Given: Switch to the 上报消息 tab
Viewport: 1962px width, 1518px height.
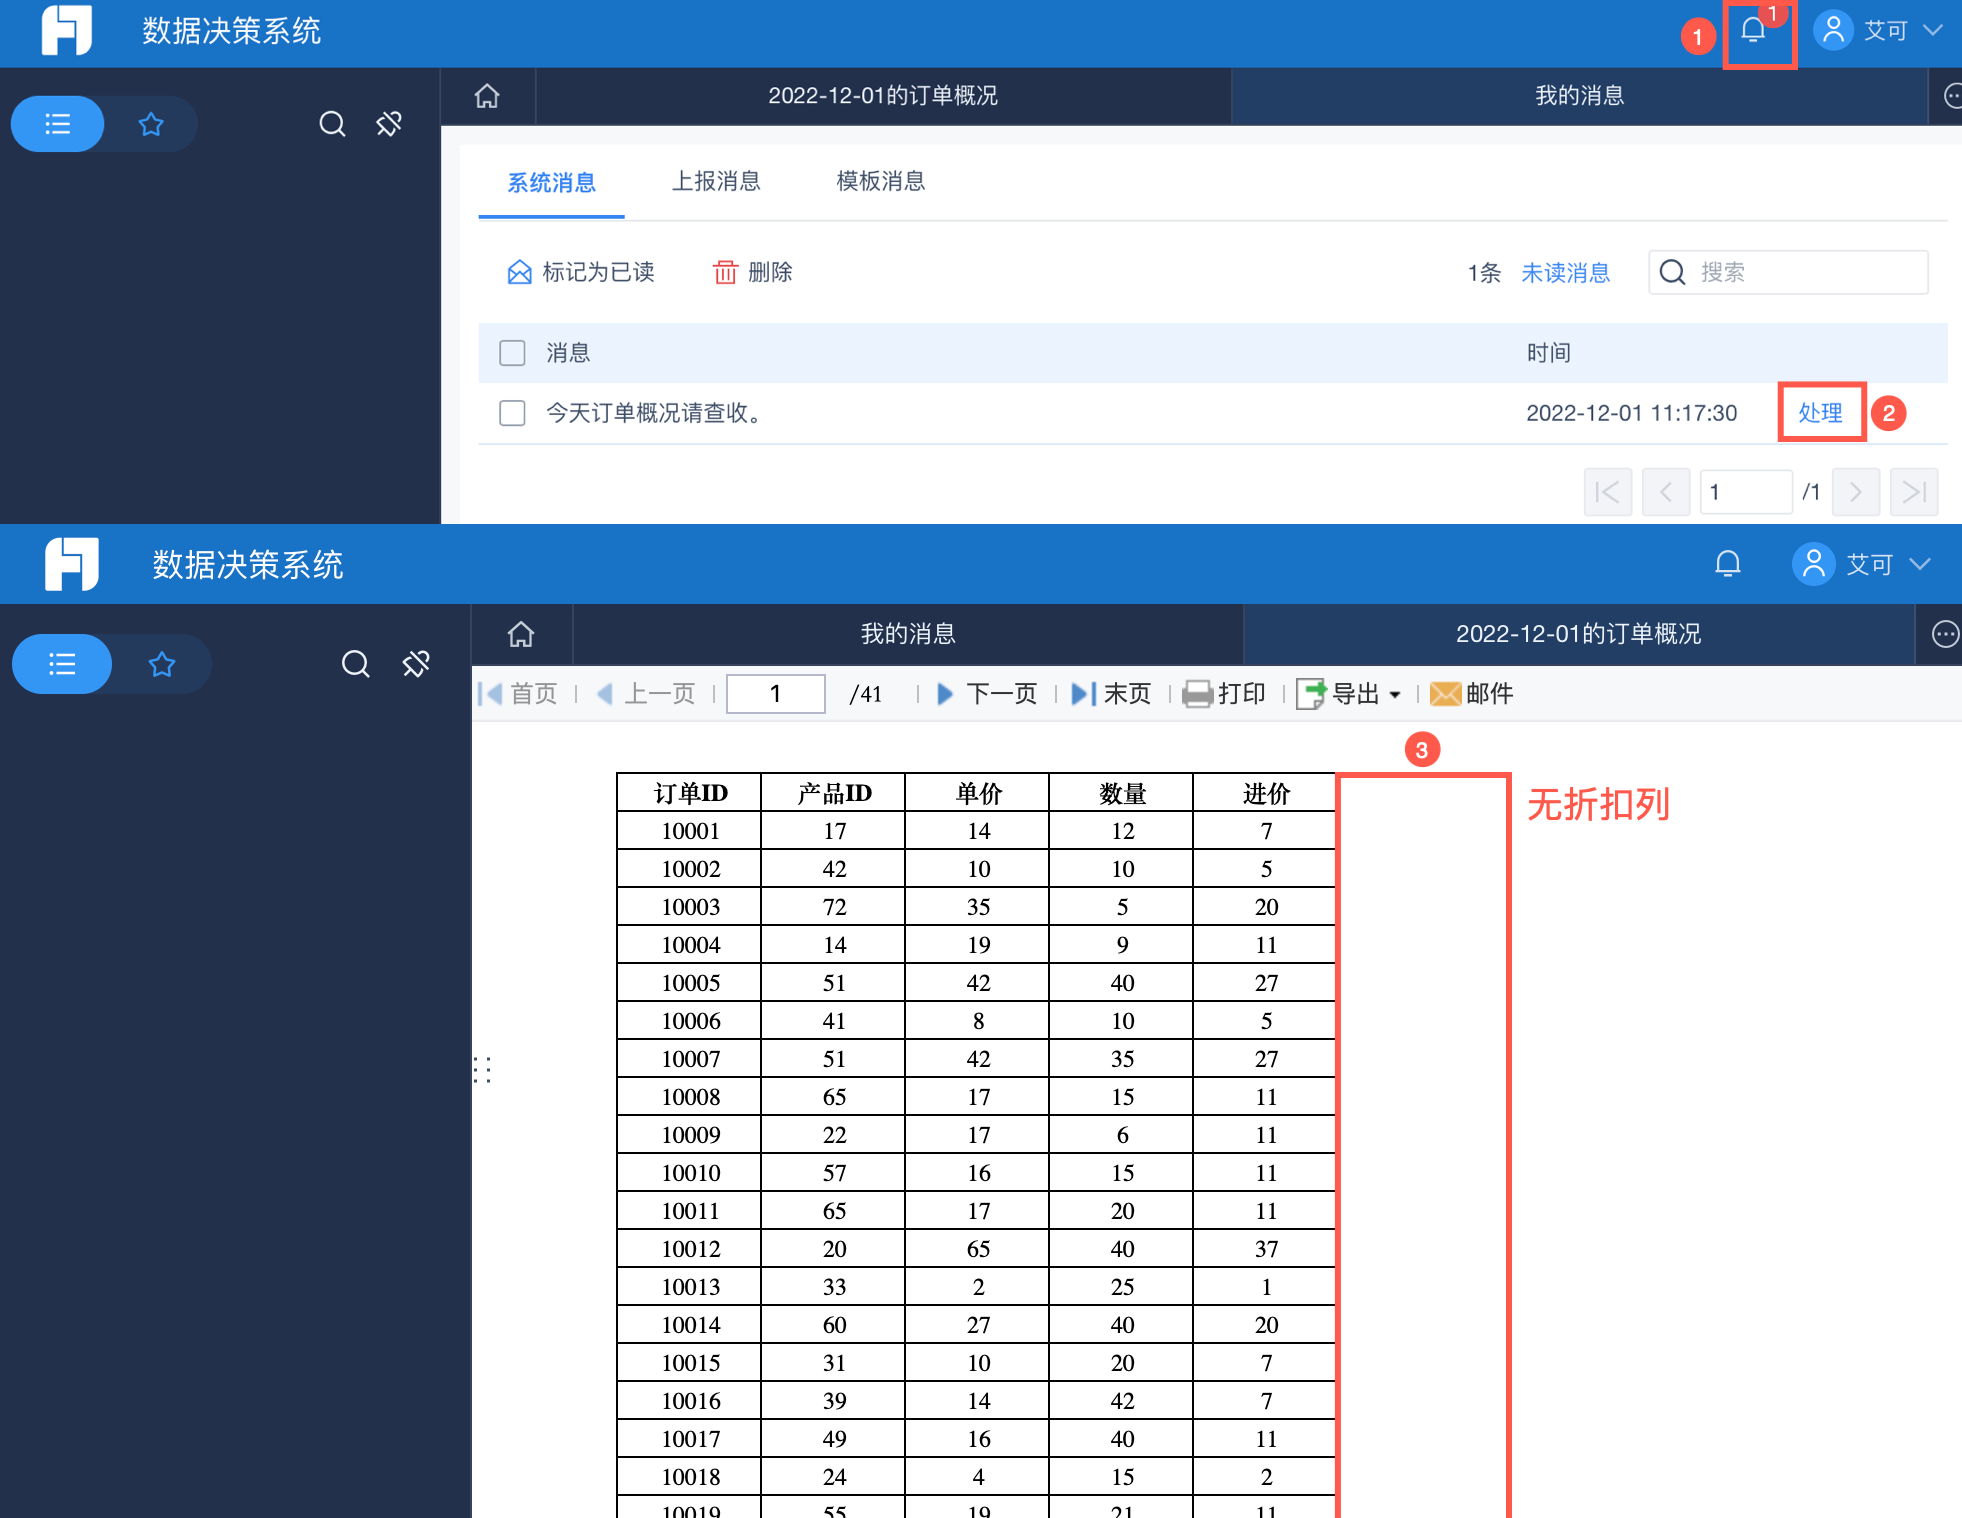Looking at the screenshot, I should coord(716,181).
